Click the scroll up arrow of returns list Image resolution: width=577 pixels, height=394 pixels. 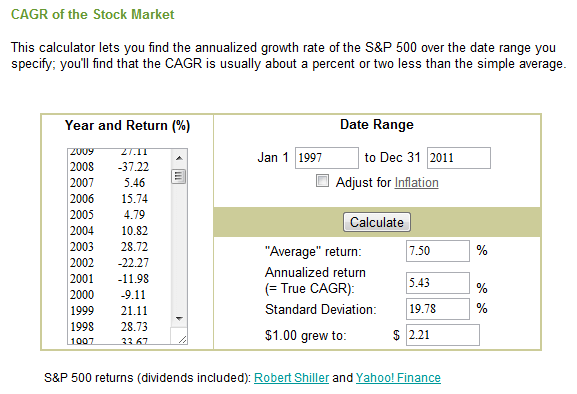point(179,158)
